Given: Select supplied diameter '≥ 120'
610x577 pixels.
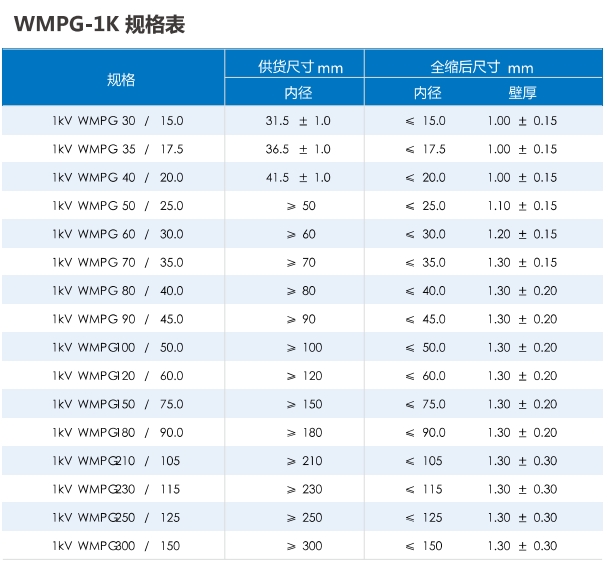Looking at the screenshot, I should point(305,376).
